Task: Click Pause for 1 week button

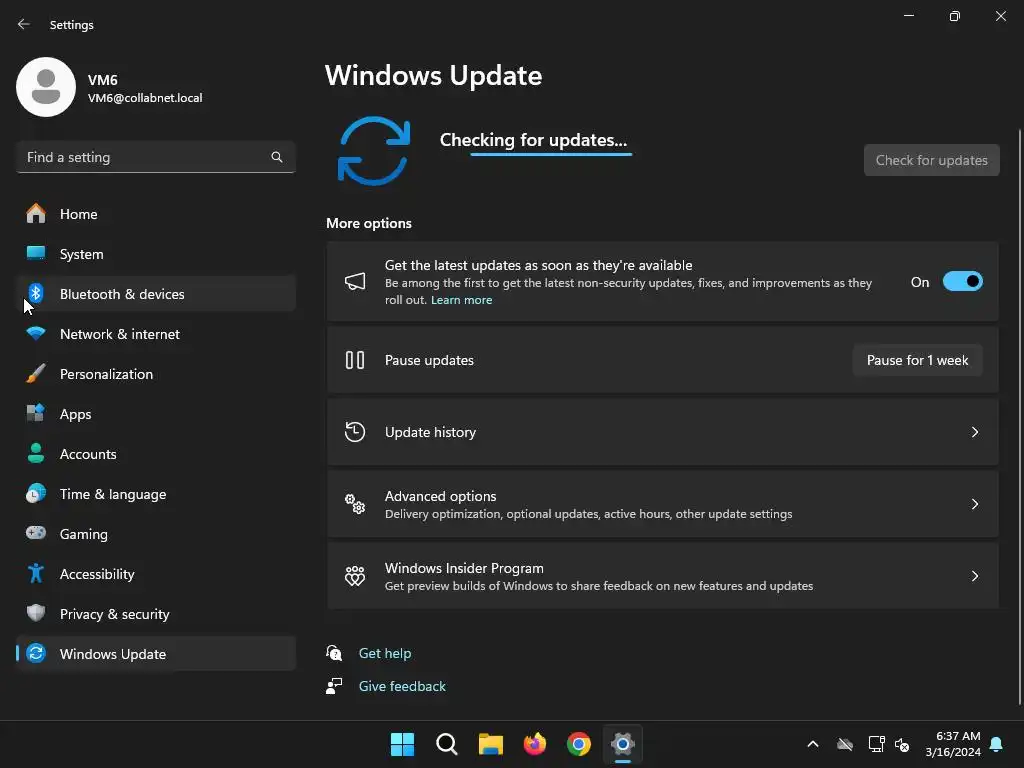Action: coord(917,360)
